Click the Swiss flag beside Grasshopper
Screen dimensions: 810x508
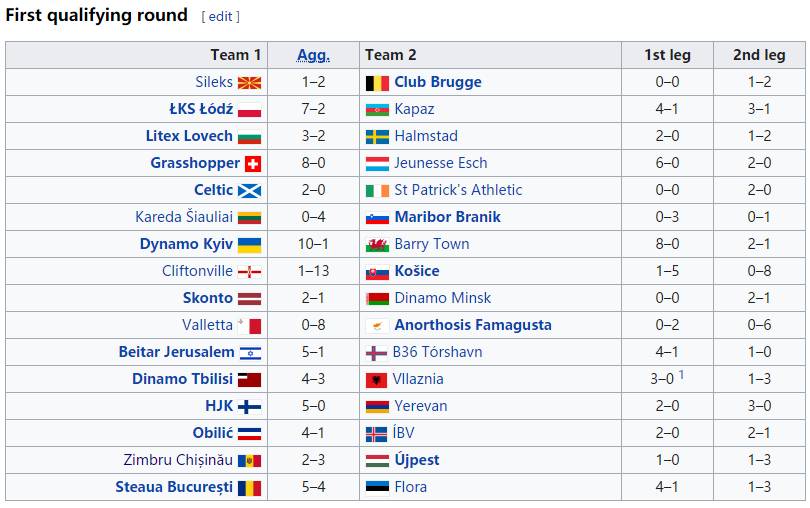tap(252, 164)
